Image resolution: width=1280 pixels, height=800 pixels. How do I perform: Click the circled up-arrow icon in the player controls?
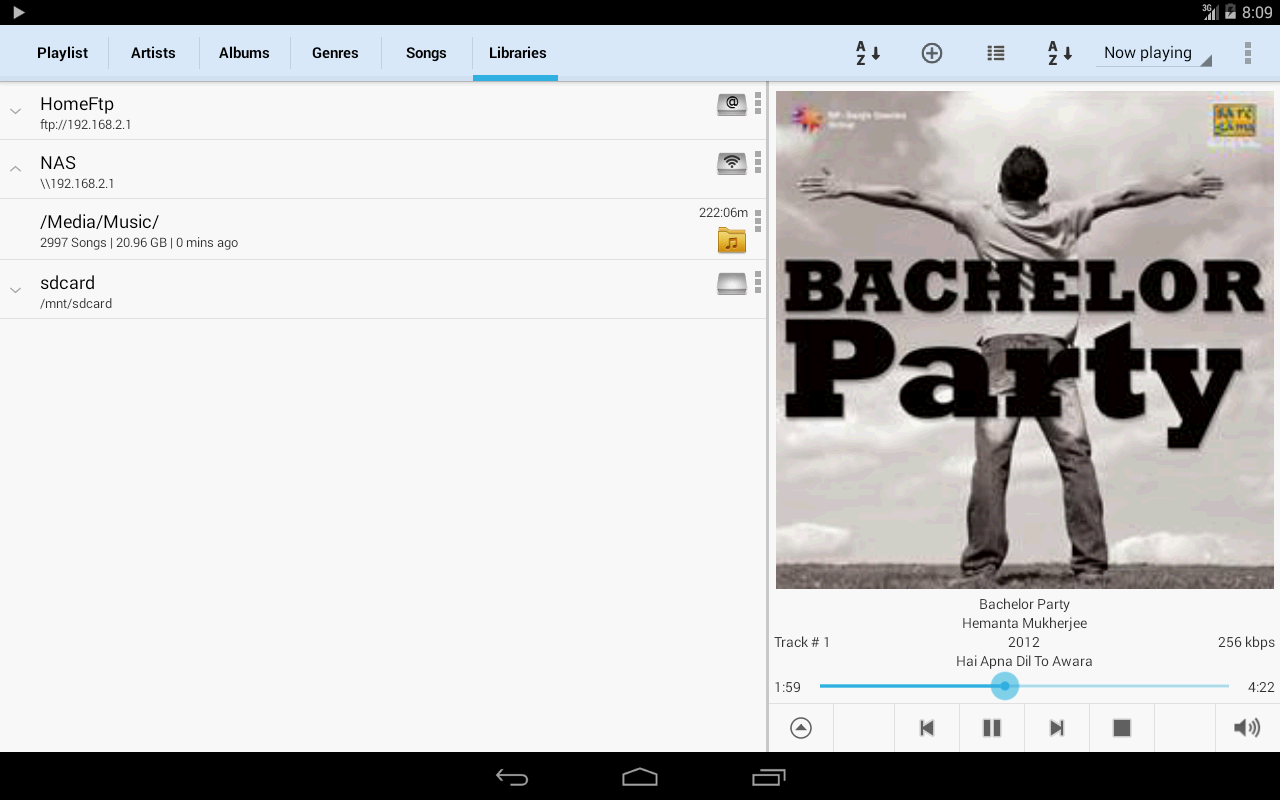(801, 728)
